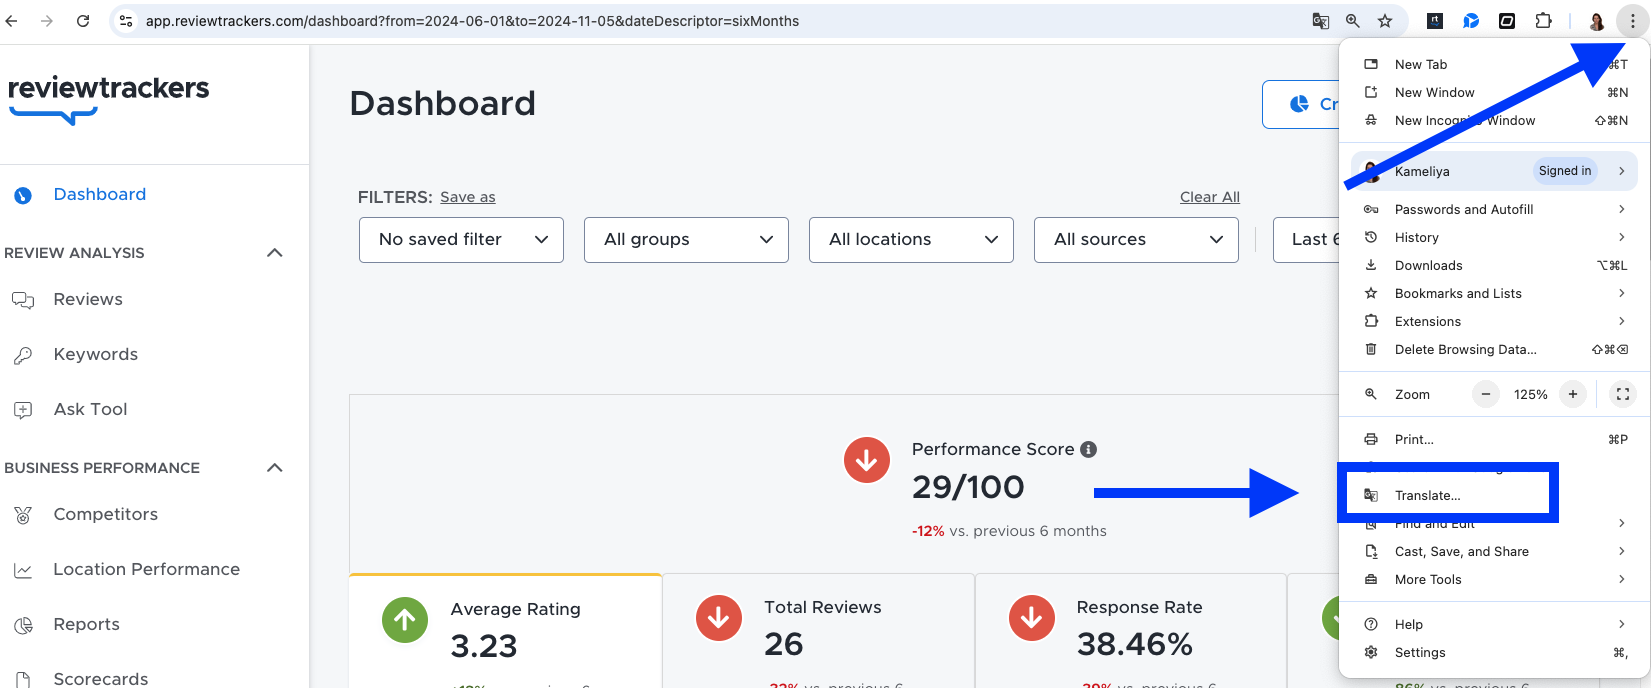Select Print in the Chrome menu

click(x=1495, y=439)
